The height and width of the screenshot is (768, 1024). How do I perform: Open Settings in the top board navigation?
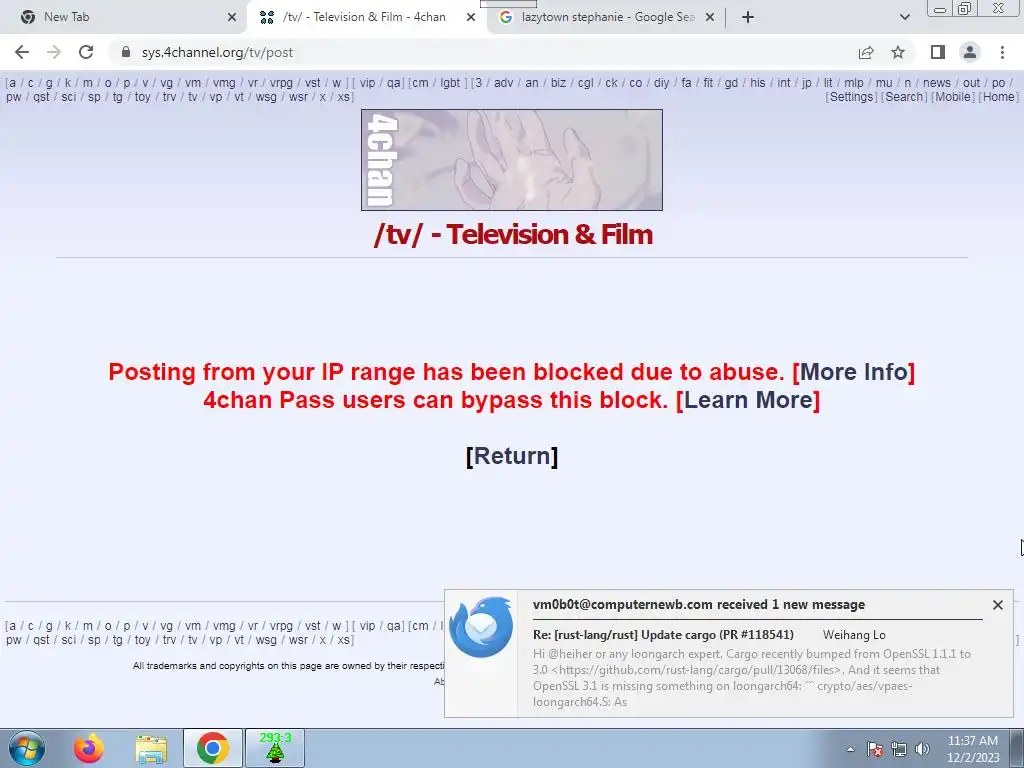click(851, 97)
